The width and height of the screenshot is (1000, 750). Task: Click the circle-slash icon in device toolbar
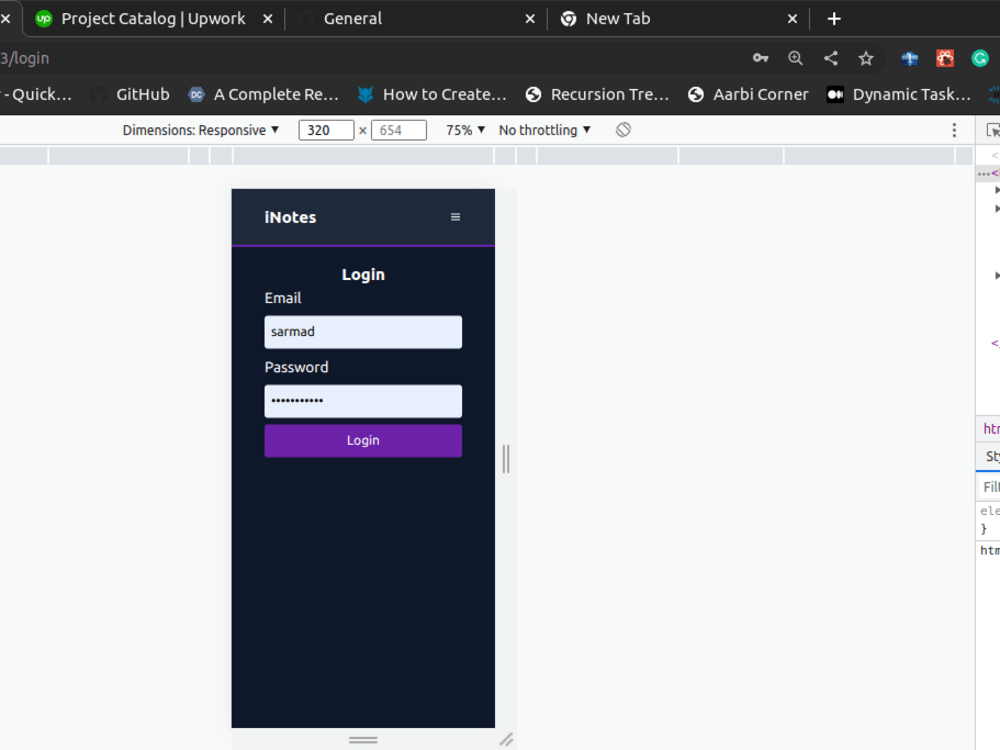[622, 130]
